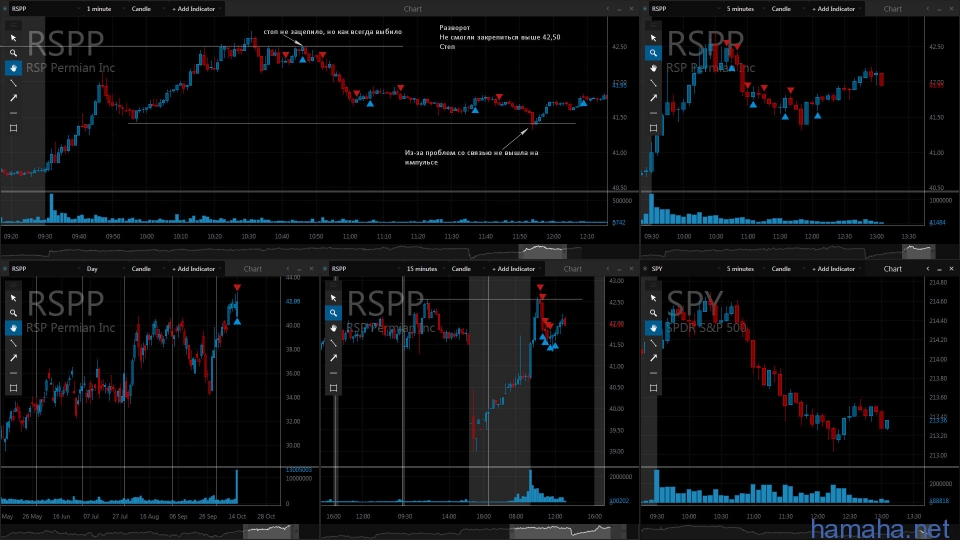Select the Chart tab of the RSPP 5 minutes panel
The width and height of the screenshot is (960, 540).
coord(893,9)
